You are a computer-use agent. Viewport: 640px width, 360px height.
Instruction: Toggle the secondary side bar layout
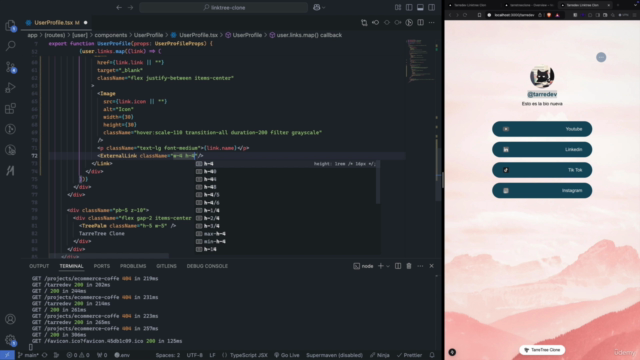click(x=431, y=7)
